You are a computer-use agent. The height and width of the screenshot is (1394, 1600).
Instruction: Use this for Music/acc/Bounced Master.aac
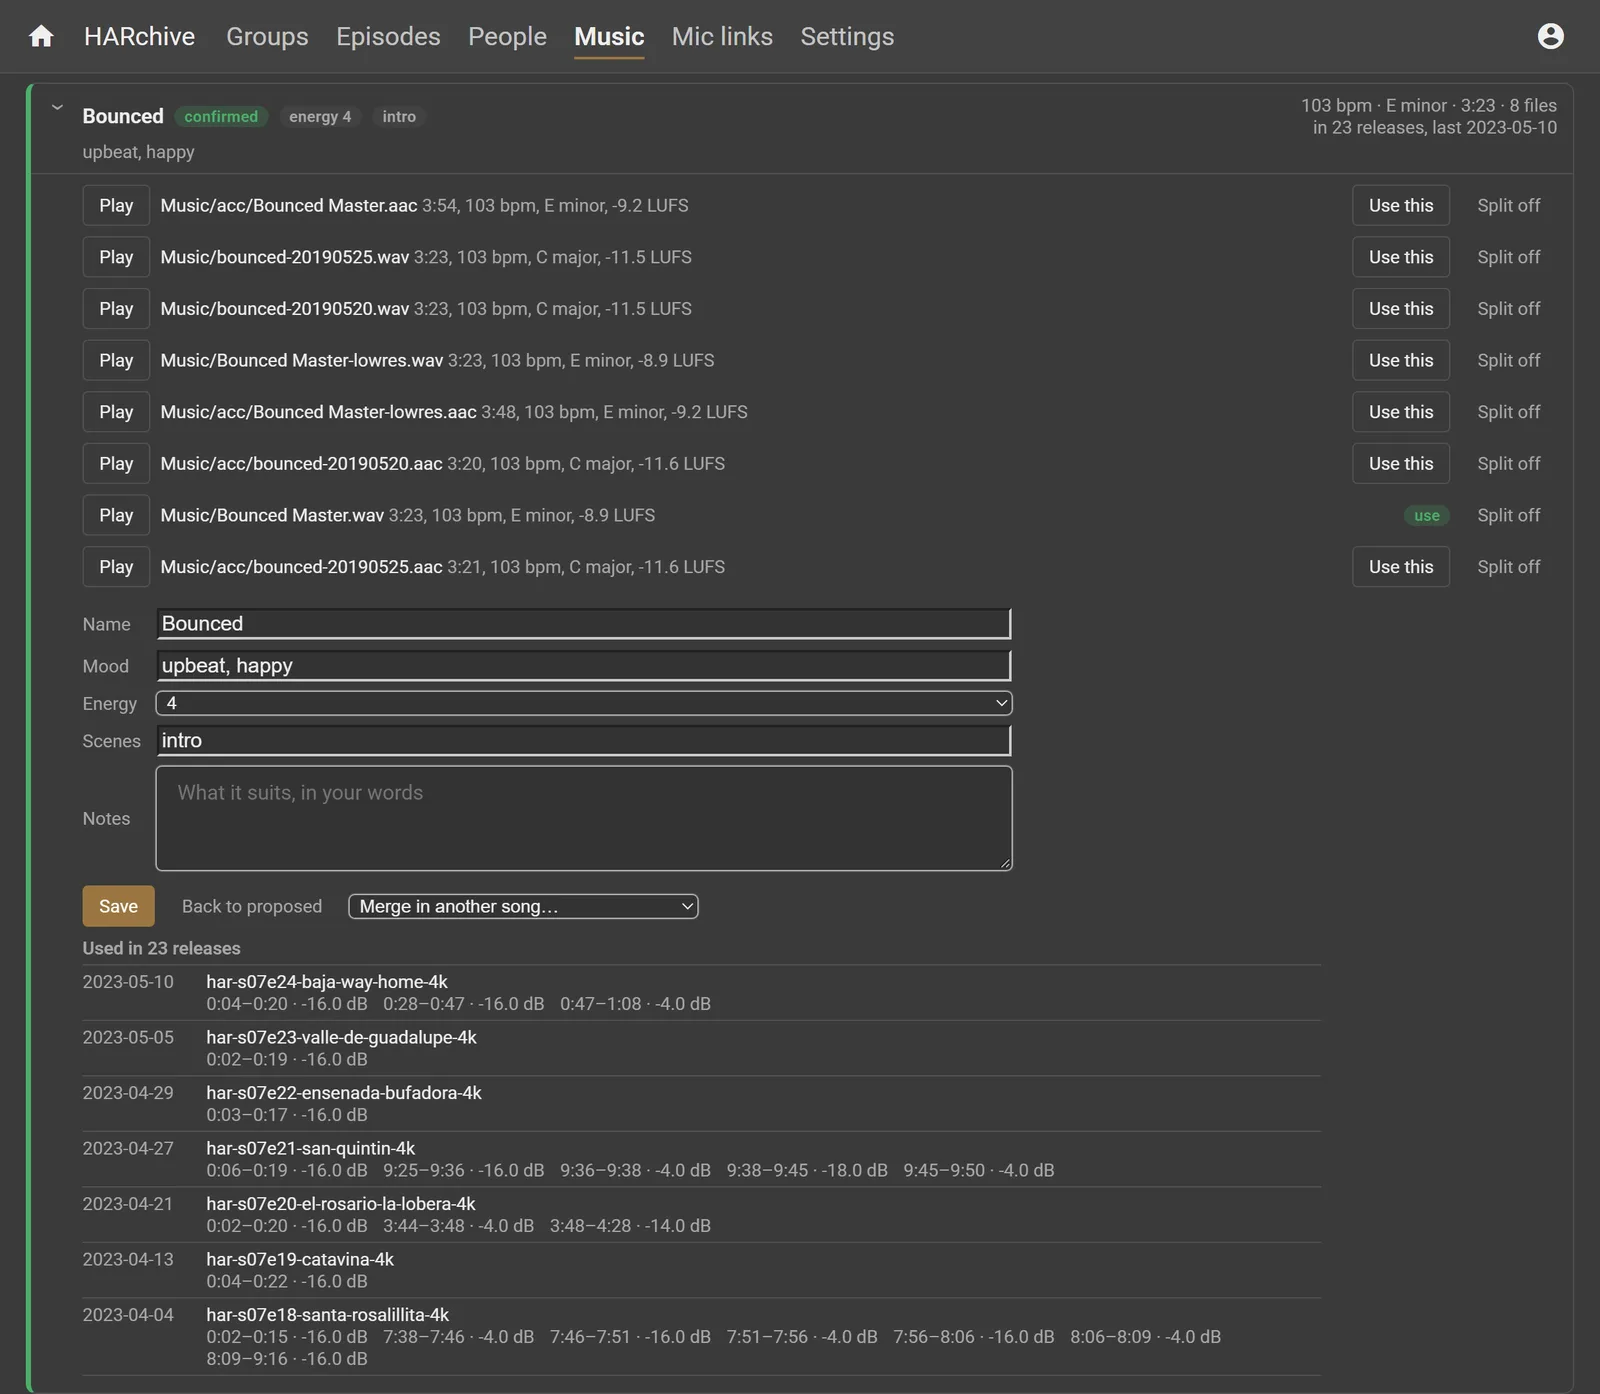pos(1401,205)
